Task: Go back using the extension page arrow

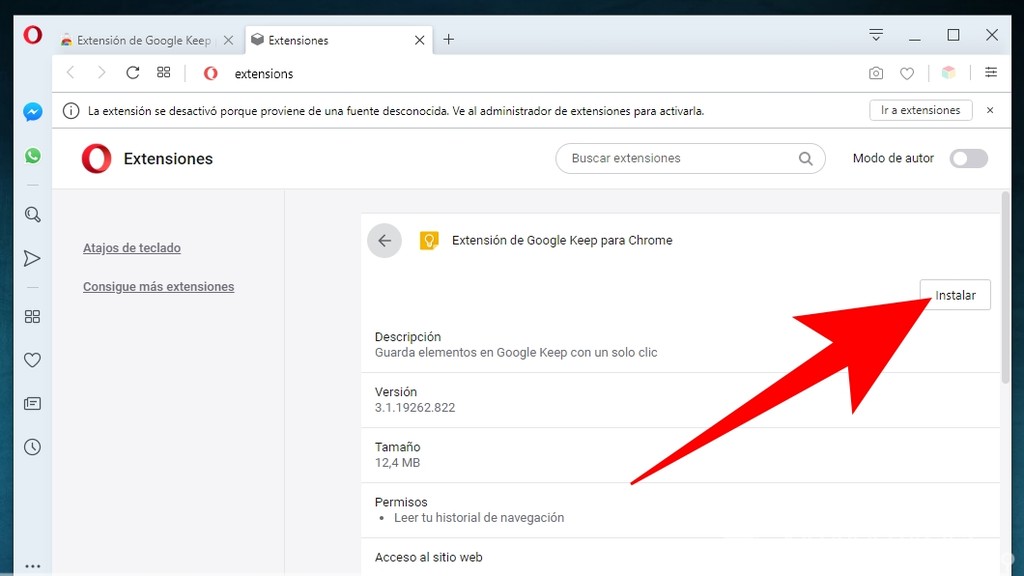Action: [385, 240]
